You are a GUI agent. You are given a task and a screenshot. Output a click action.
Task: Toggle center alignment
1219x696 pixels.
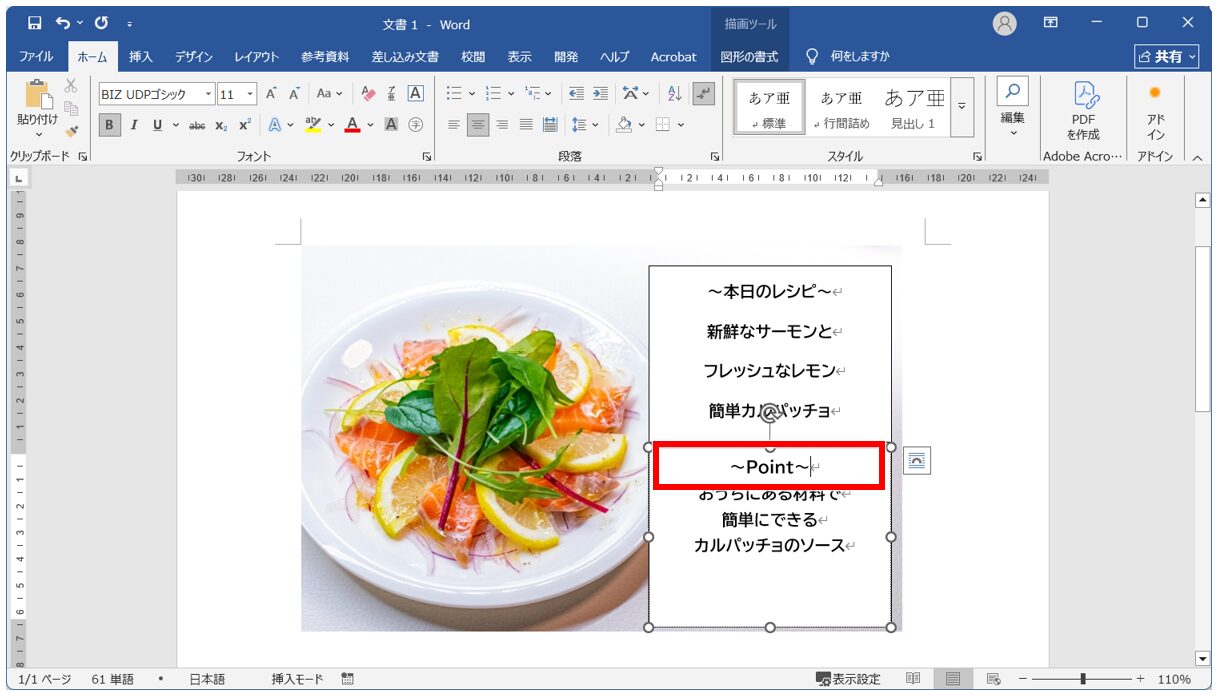click(x=478, y=125)
